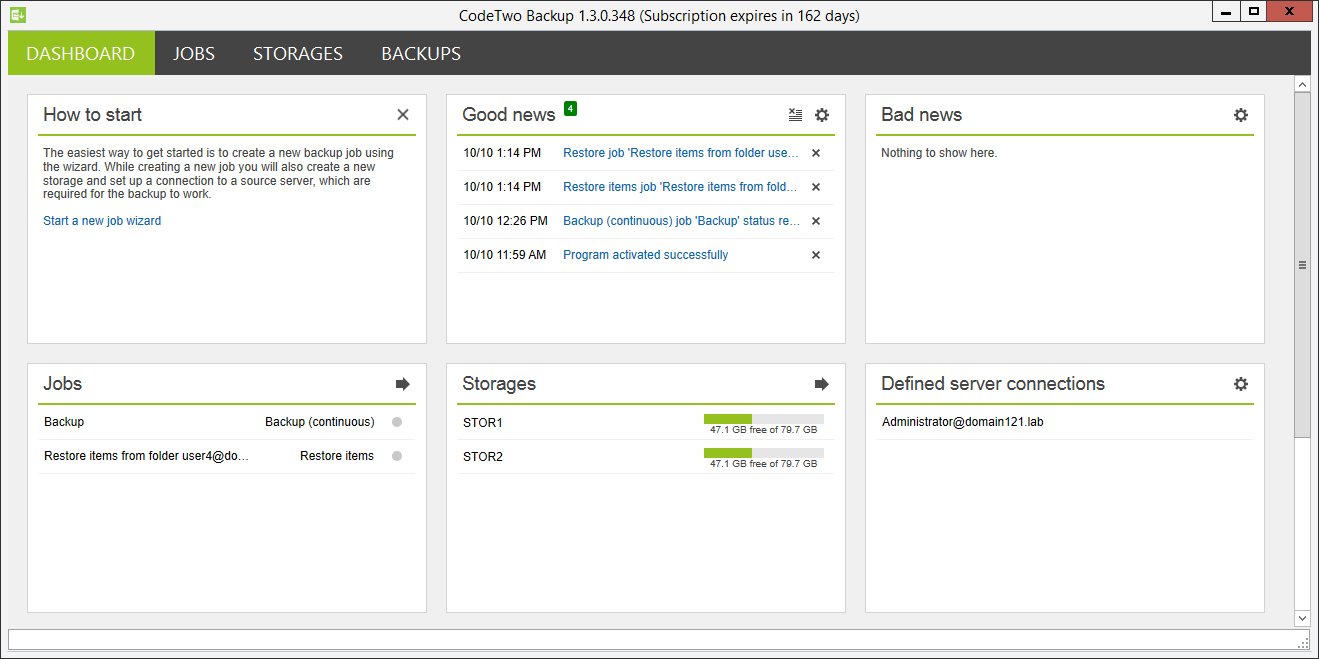
Task: Open 'Restore job' news link
Action: 681,153
